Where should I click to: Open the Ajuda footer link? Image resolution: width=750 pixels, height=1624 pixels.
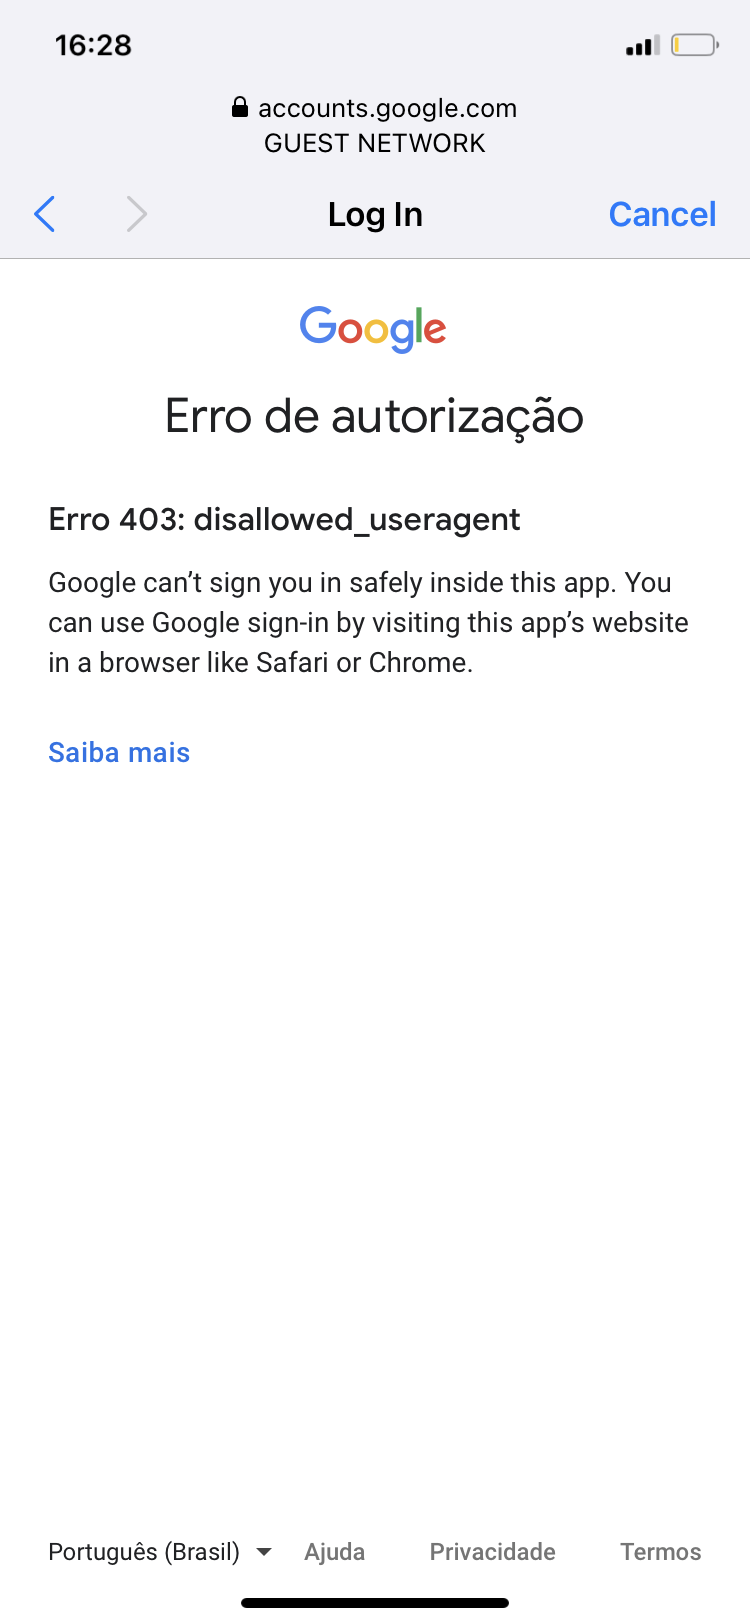pyautogui.click(x=335, y=1551)
